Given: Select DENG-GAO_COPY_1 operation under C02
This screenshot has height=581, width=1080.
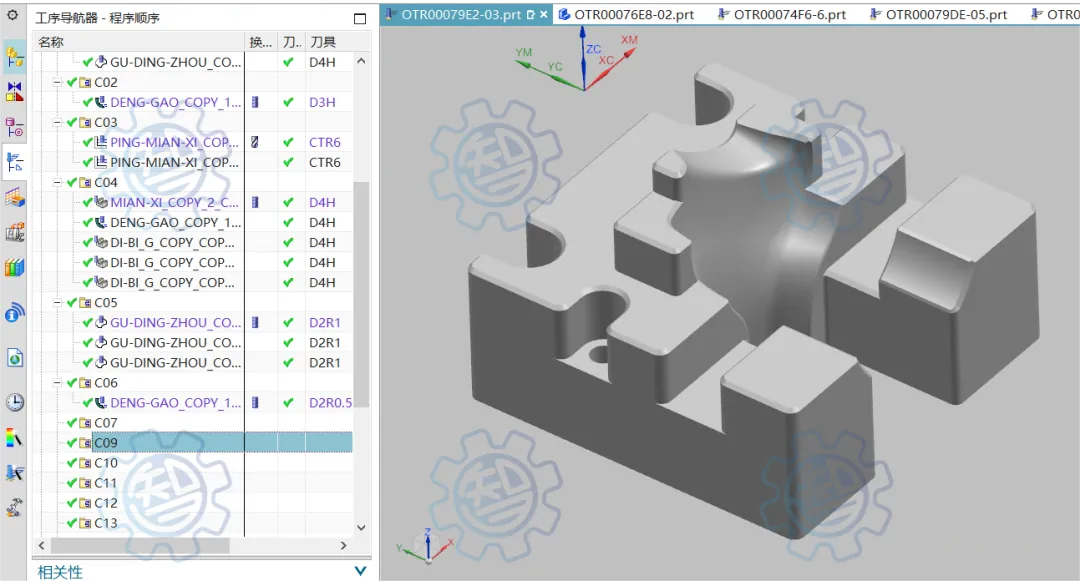Looking at the screenshot, I should point(176,102).
